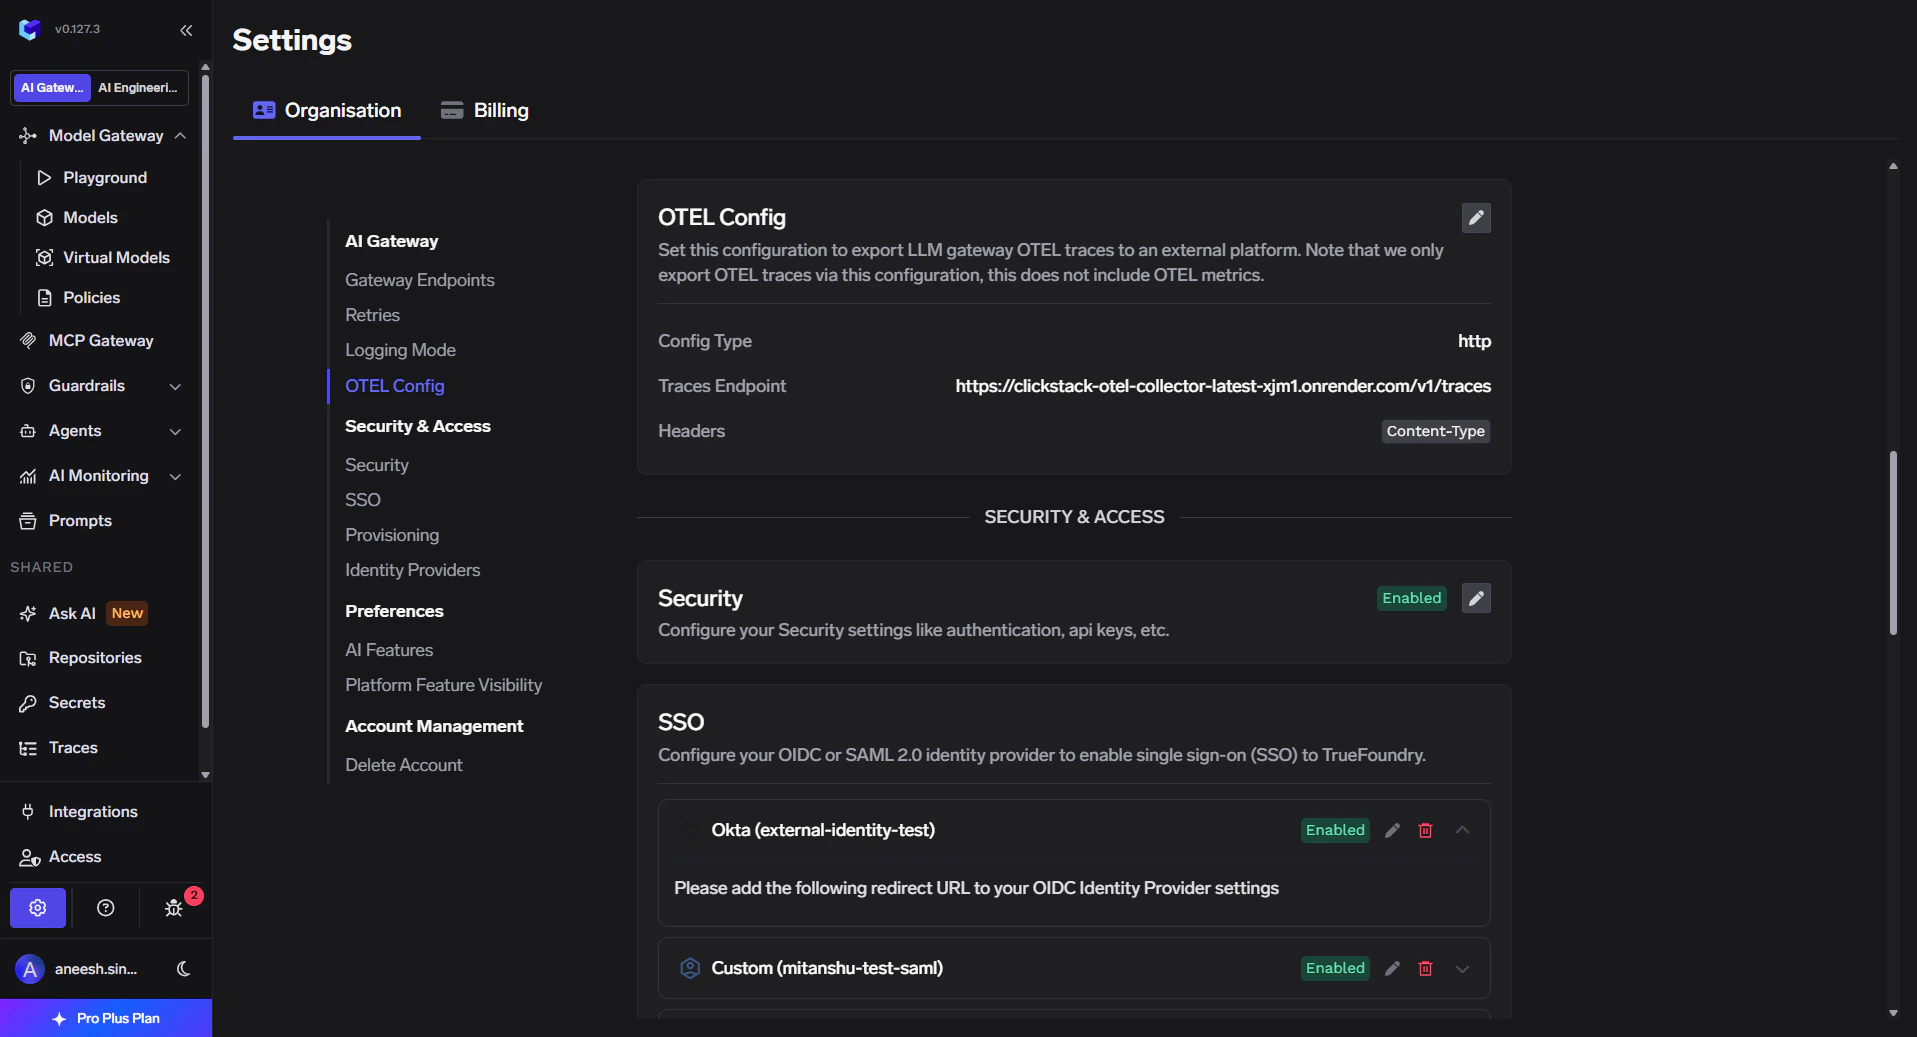Click the http config type value
The height and width of the screenshot is (1037, 1917).
[1474, 341]
